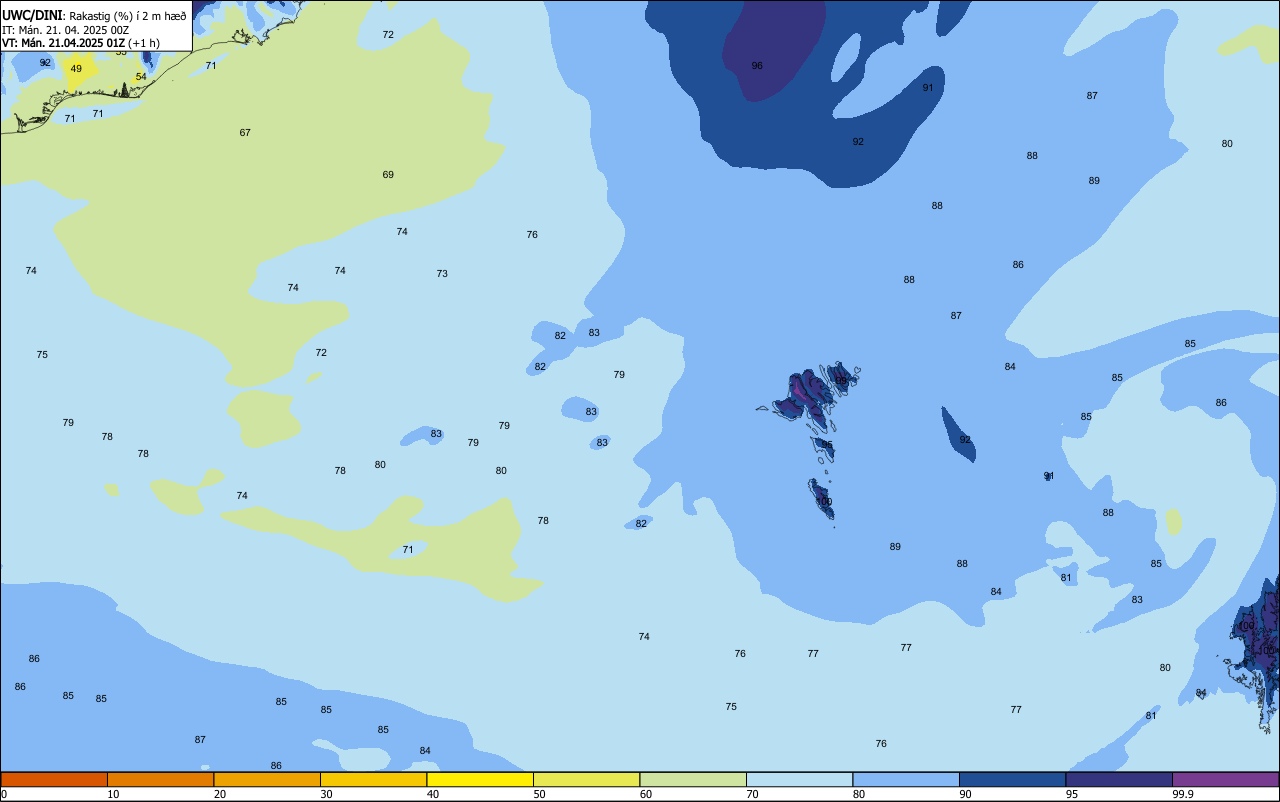This screenshot has height=802, width=1280.
Task: Click the humidity value 67
Action: [245, 132]
